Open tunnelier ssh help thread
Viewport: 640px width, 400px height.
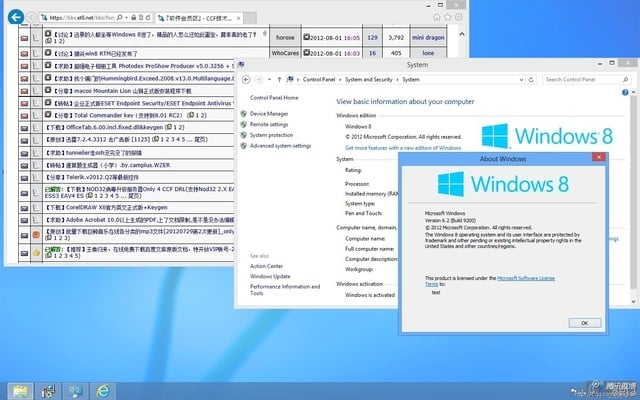coord(93,153)
